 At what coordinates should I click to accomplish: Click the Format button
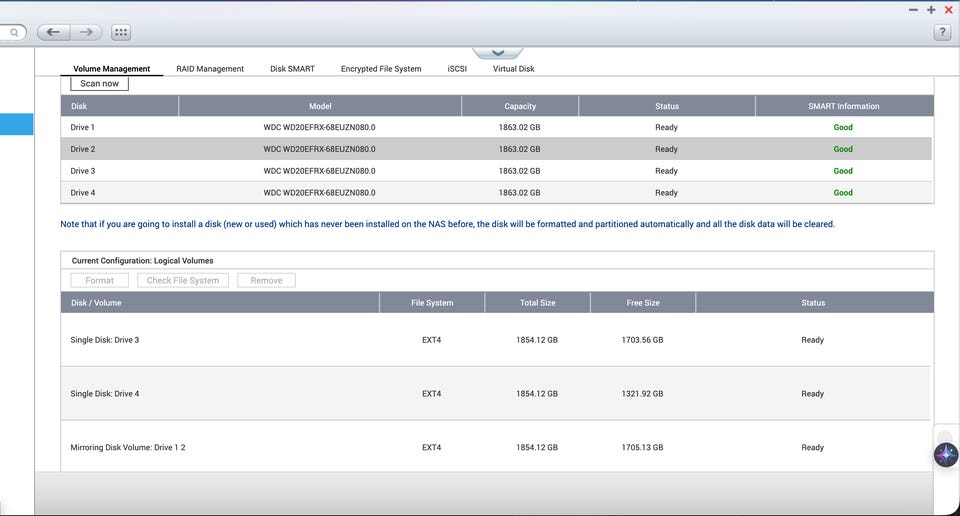100,281
